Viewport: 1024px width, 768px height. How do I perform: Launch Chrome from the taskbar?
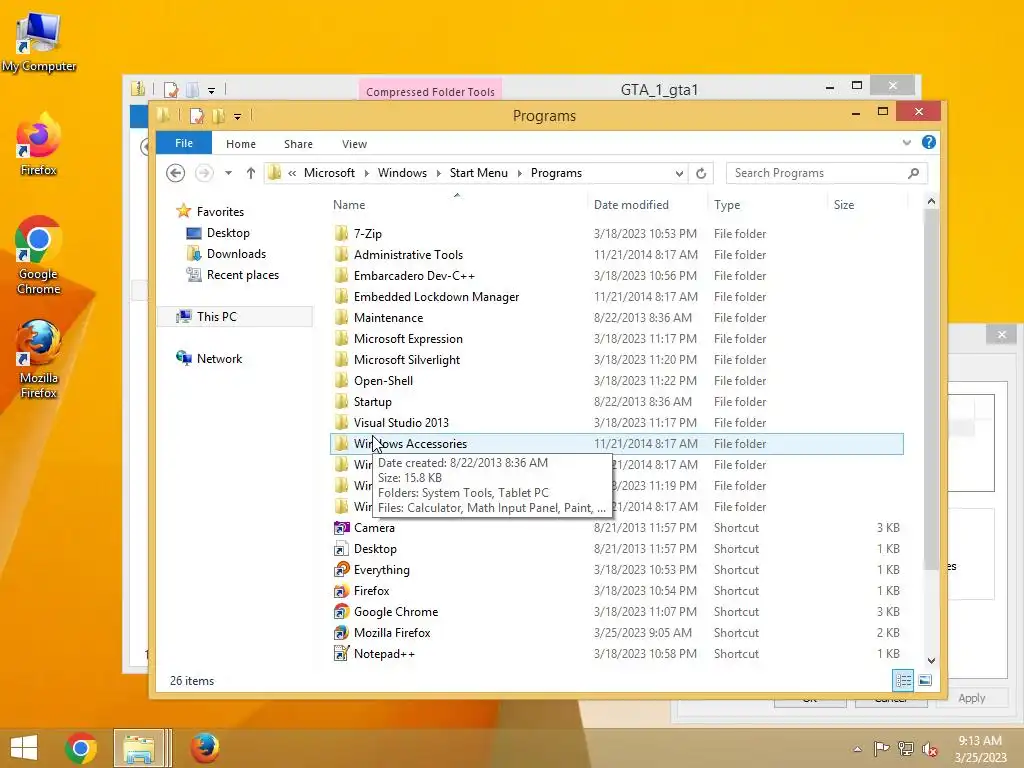81,748
